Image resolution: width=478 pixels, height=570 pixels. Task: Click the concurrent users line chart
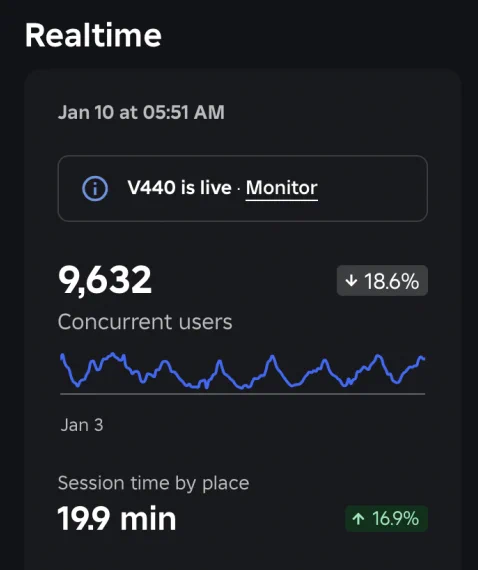click(242, 373)
